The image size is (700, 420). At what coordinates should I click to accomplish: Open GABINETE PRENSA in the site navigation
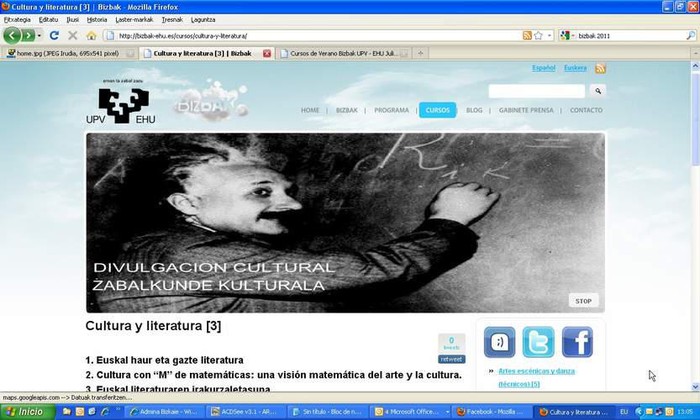tap(526, 110)
